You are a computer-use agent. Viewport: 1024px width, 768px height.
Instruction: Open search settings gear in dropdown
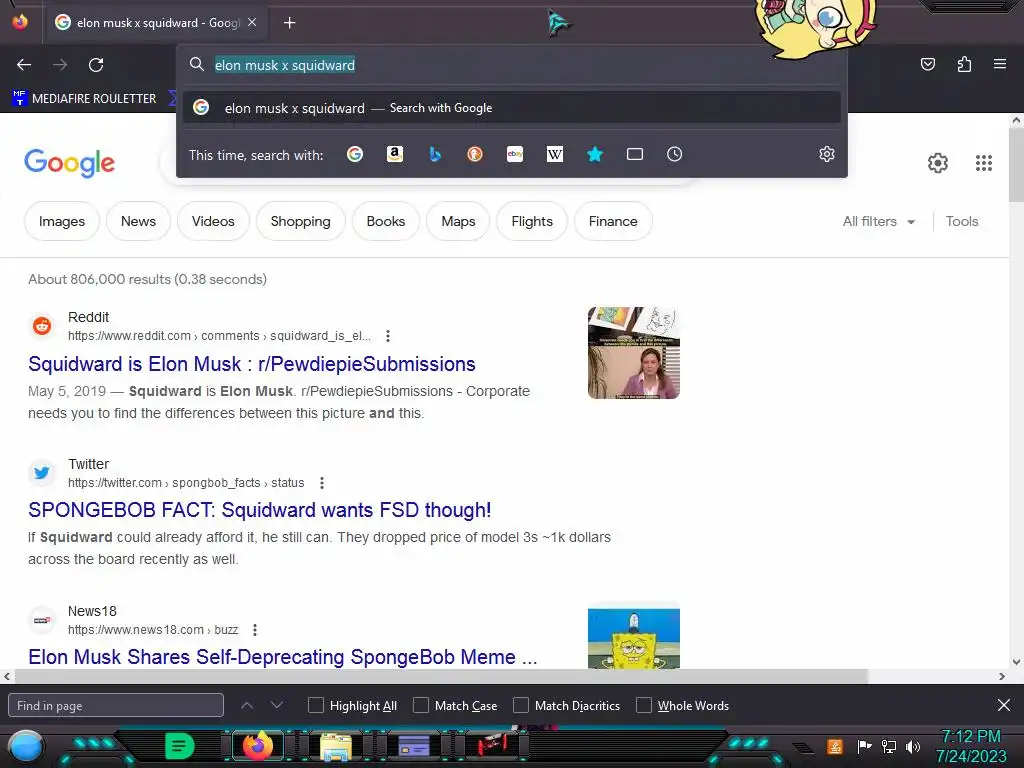point(827,154)
